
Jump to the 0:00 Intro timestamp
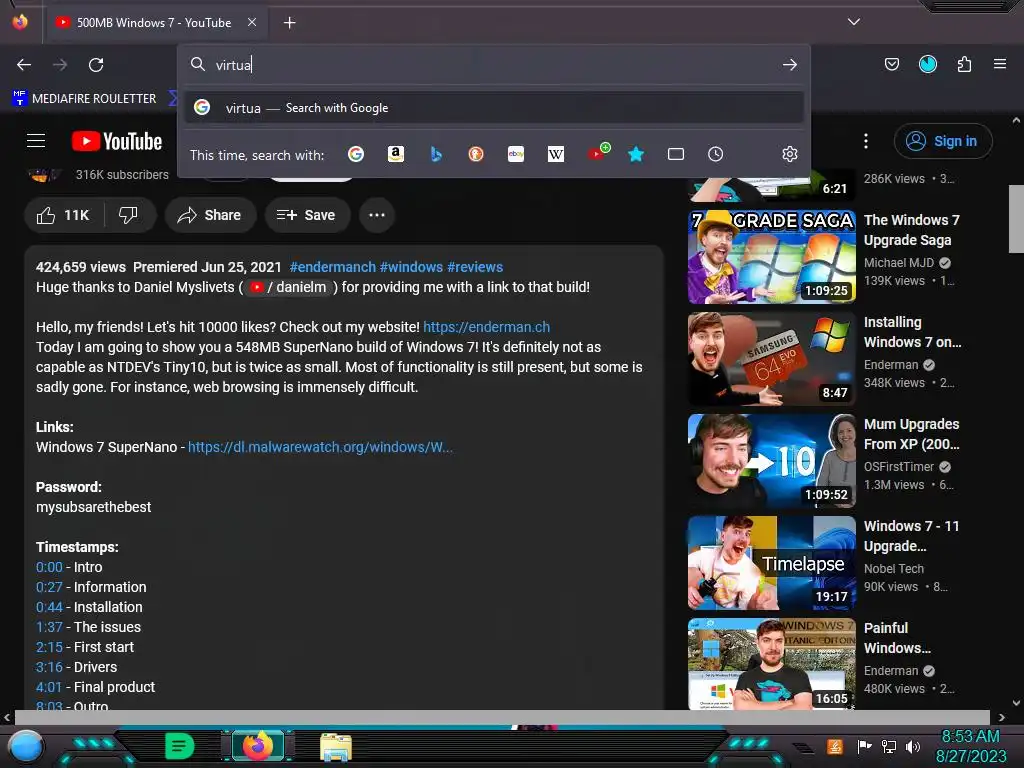(x=50, y=568)
